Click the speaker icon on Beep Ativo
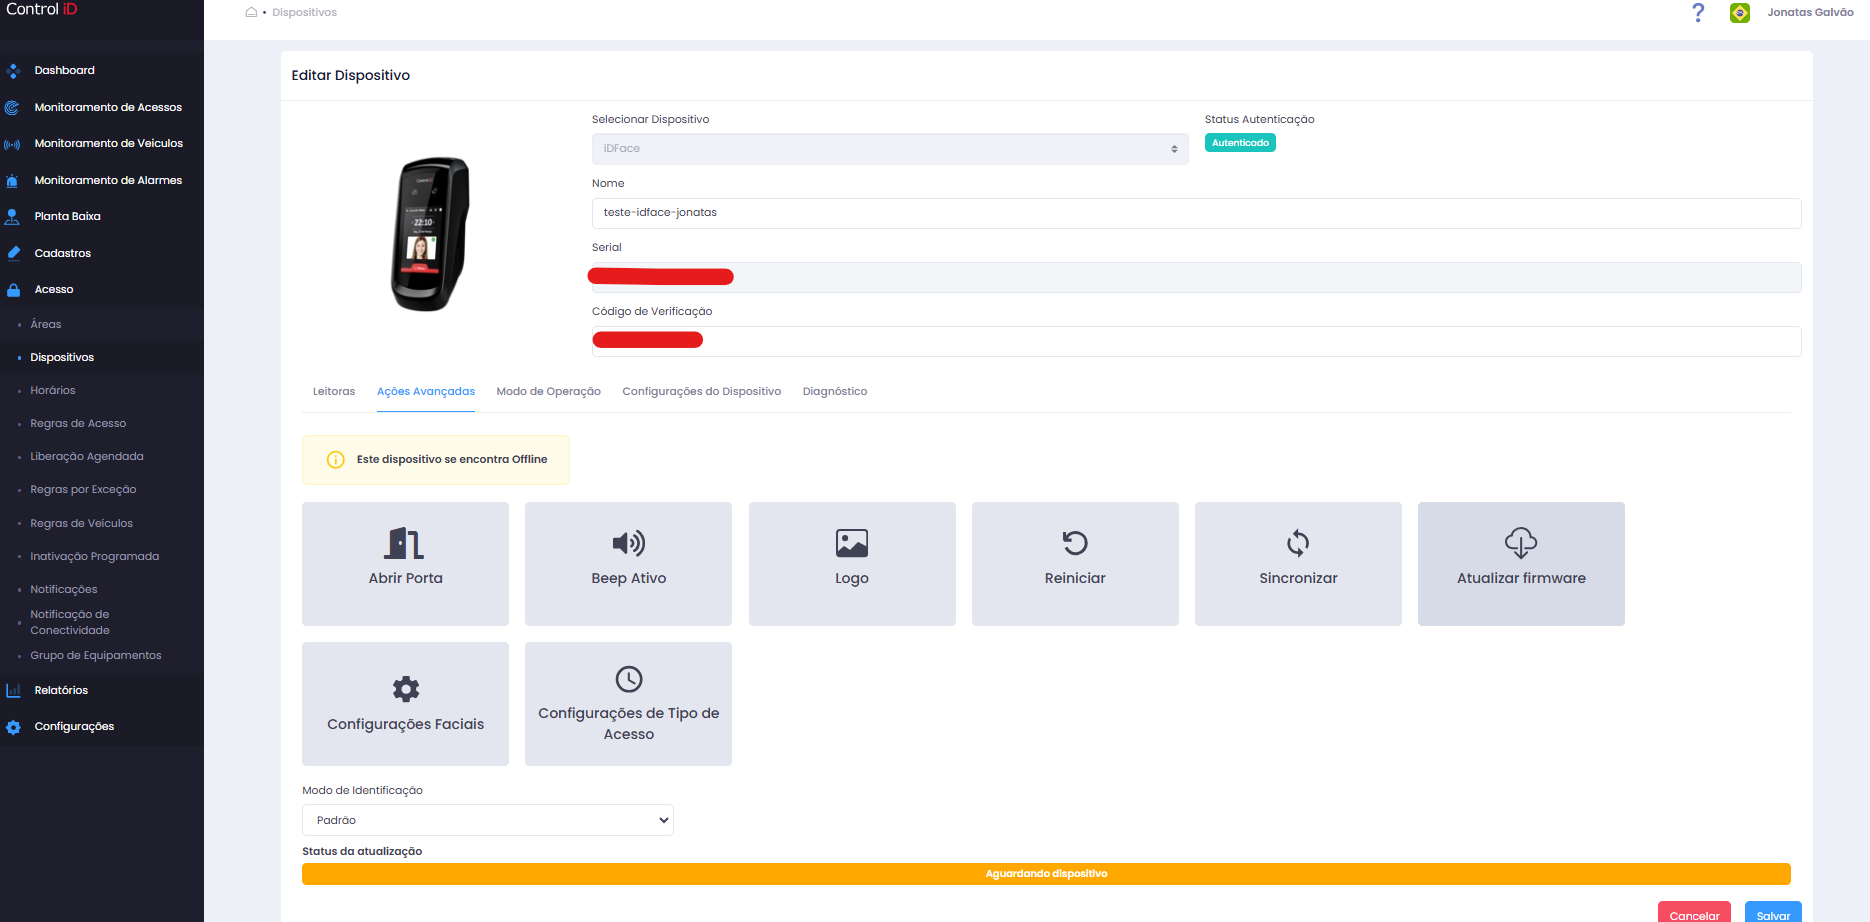The height and width of the screenshot is (922, 1870). [x=629, y=543]
